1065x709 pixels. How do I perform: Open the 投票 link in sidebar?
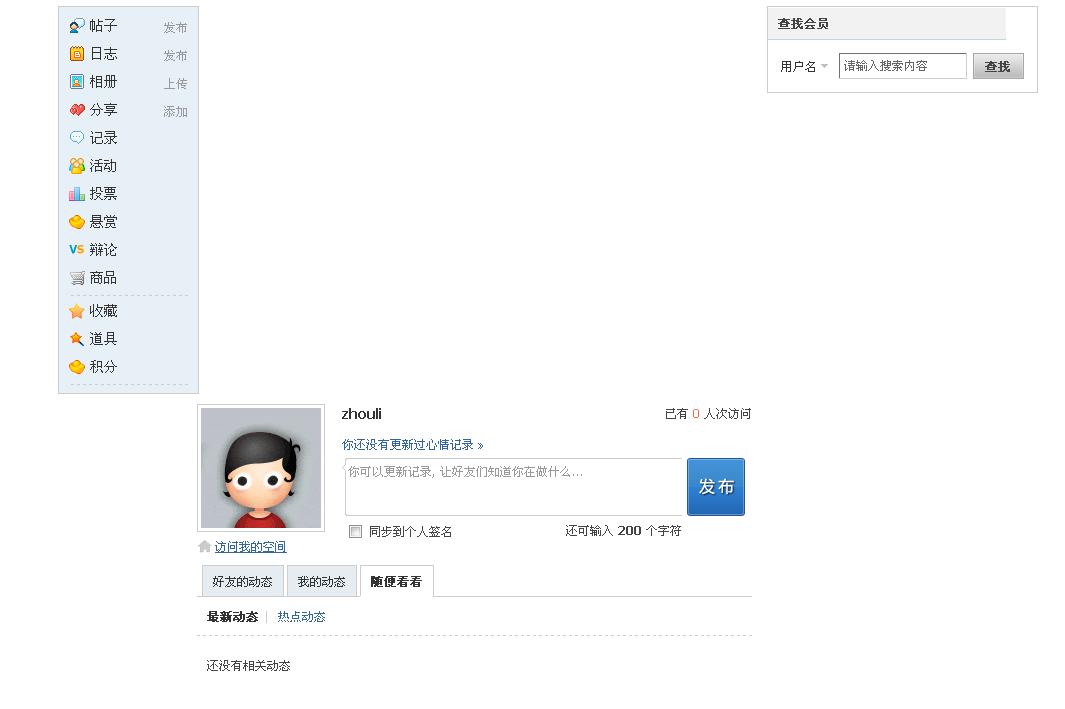pos(103,194)
